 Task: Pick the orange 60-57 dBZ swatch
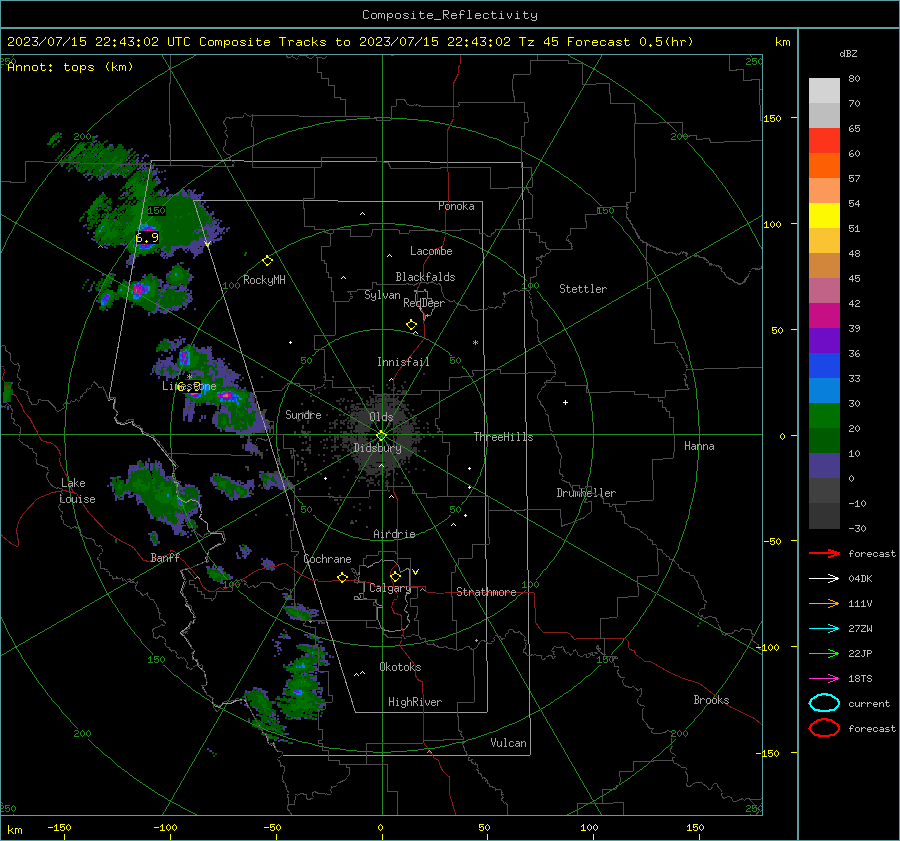coord(824,166)
